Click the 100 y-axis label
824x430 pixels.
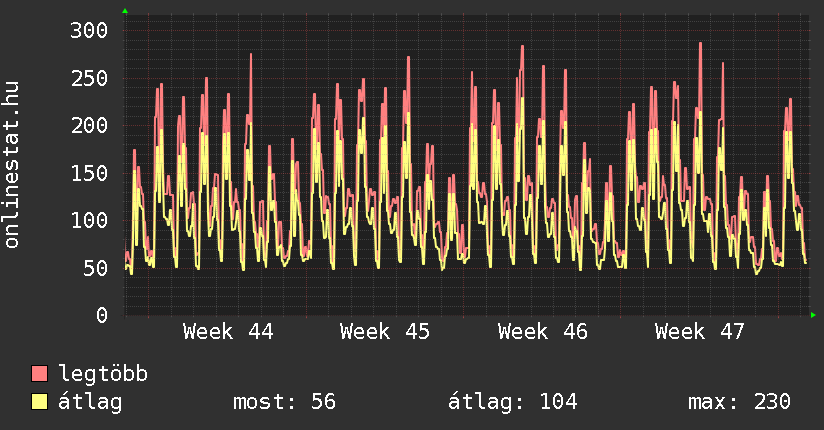88,220
